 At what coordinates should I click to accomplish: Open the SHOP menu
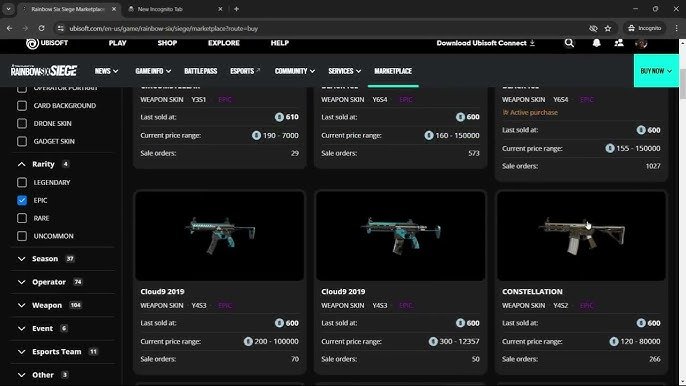(167, 43)
